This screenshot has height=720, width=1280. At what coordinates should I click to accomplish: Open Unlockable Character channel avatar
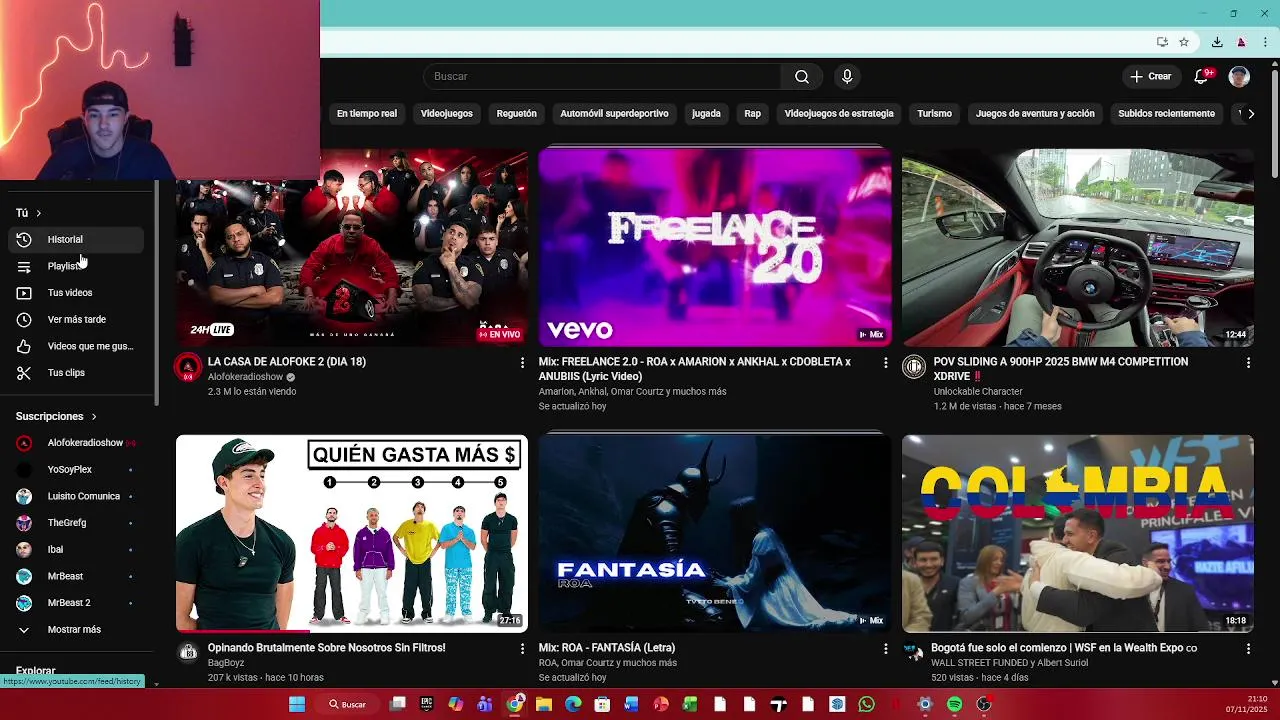(x=914, y=368)
